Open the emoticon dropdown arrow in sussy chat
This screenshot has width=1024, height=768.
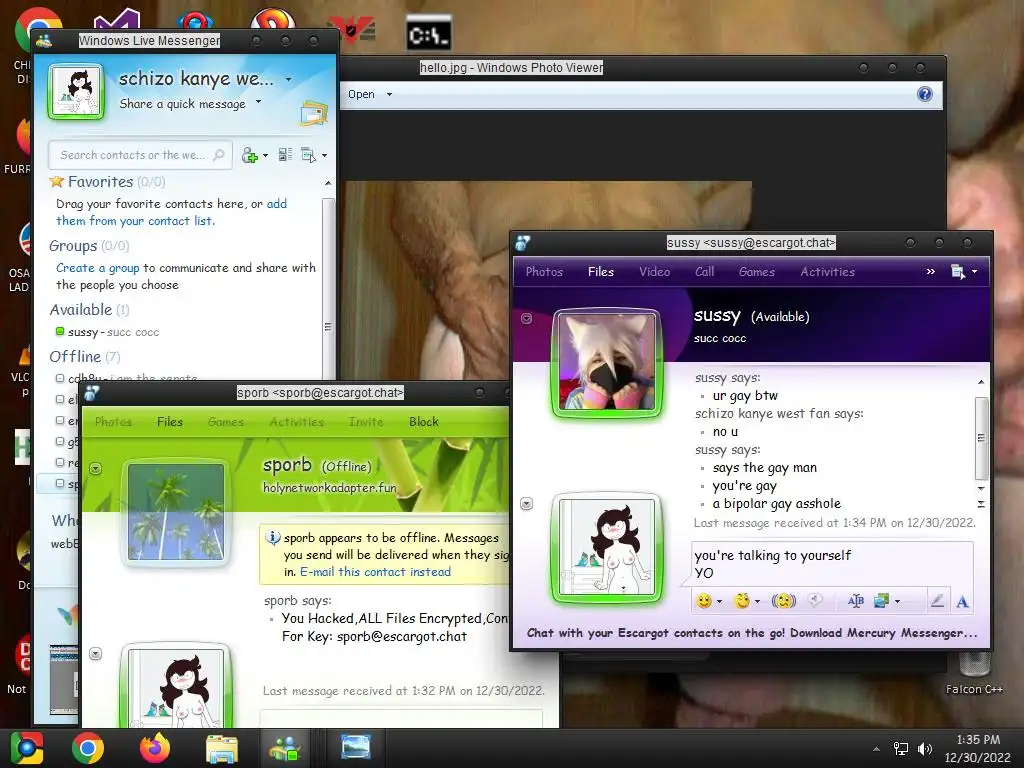pos(719,601)
